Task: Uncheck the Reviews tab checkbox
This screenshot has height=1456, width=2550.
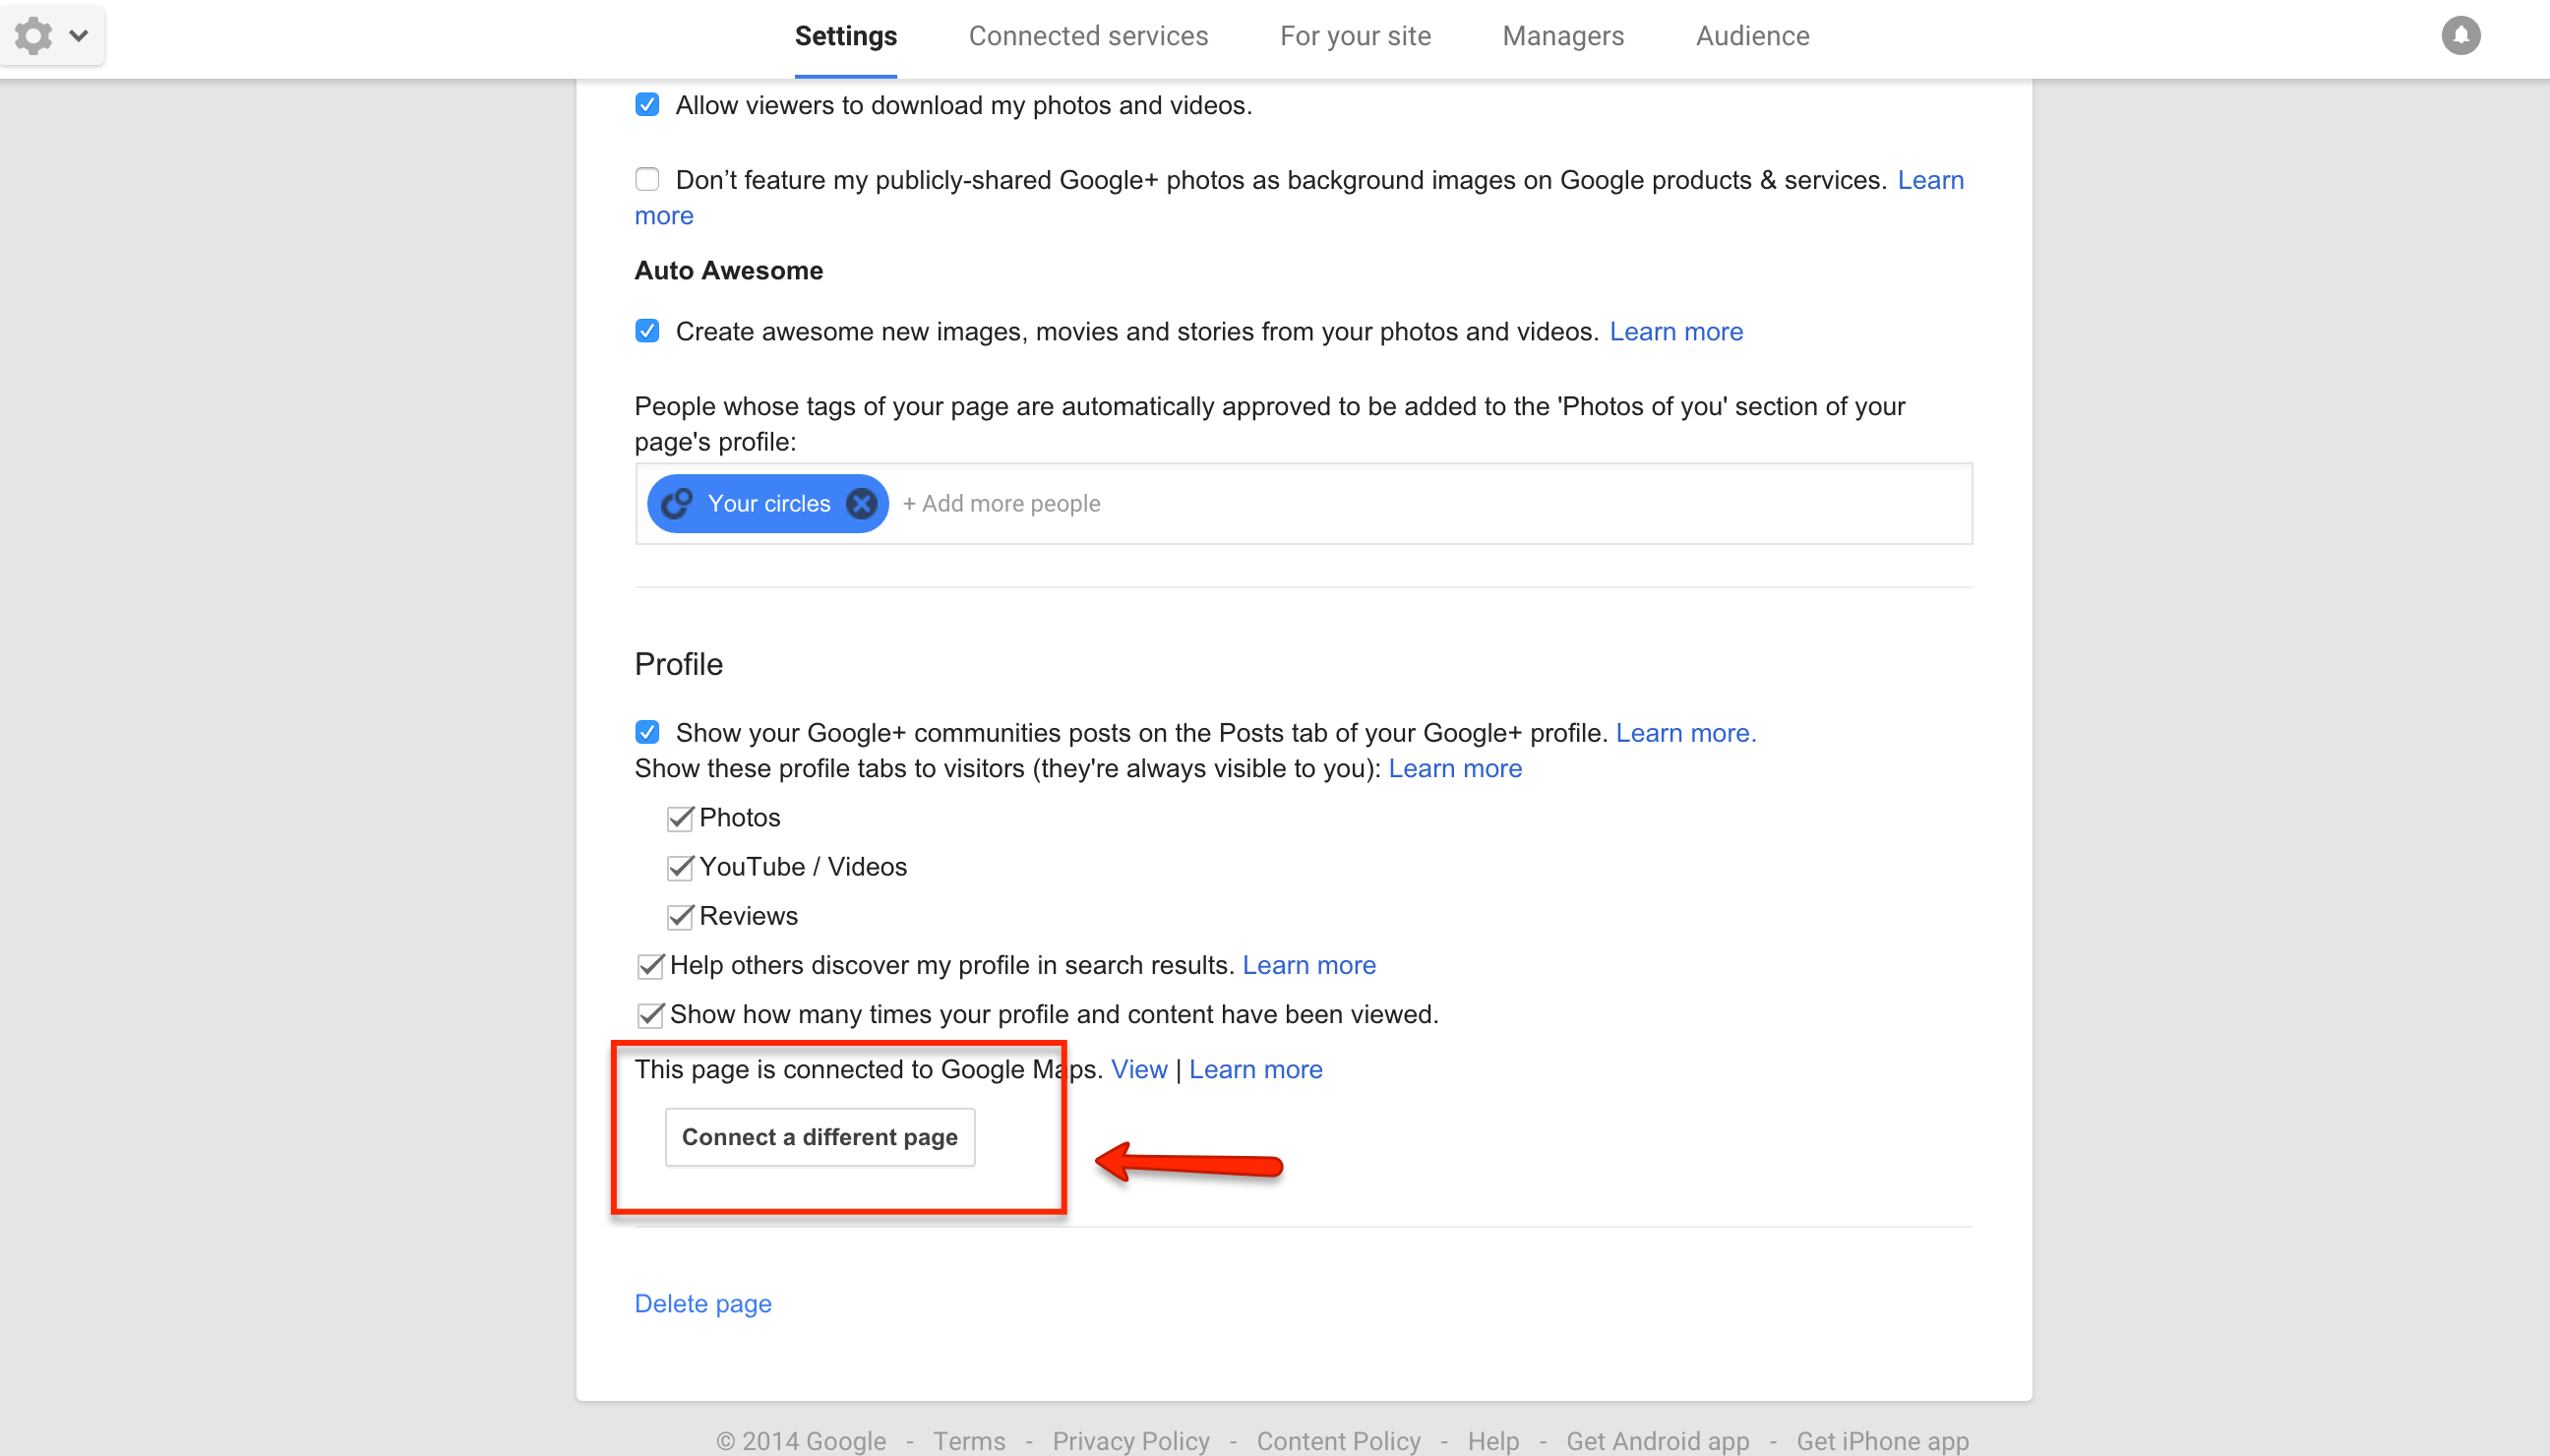Action: coord(680,916)
